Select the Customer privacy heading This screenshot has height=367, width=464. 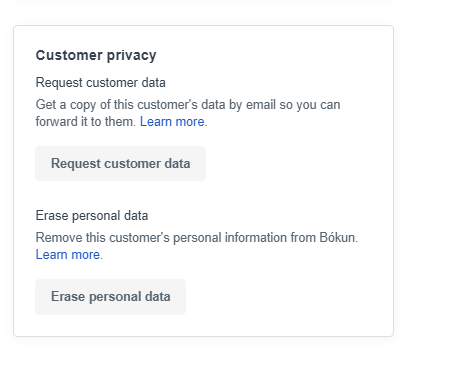click(x=96, y=55)
